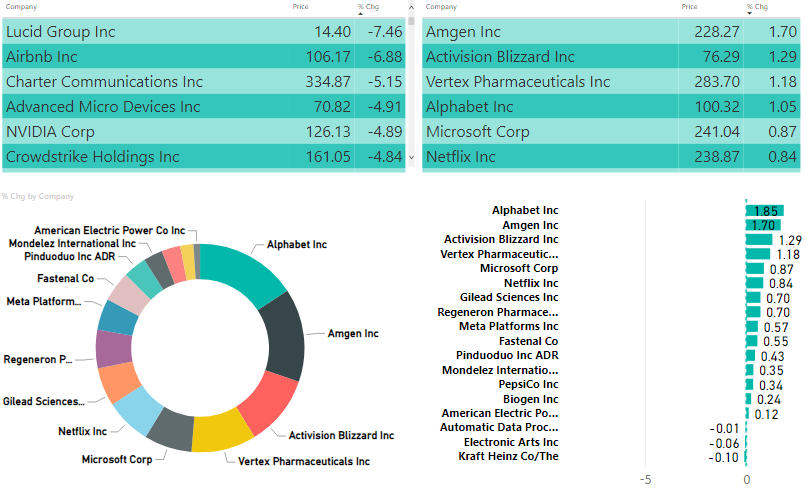The height and width of the screenshot is (491, 806).
Task: Click the left table Price column header
Action: 300,7
